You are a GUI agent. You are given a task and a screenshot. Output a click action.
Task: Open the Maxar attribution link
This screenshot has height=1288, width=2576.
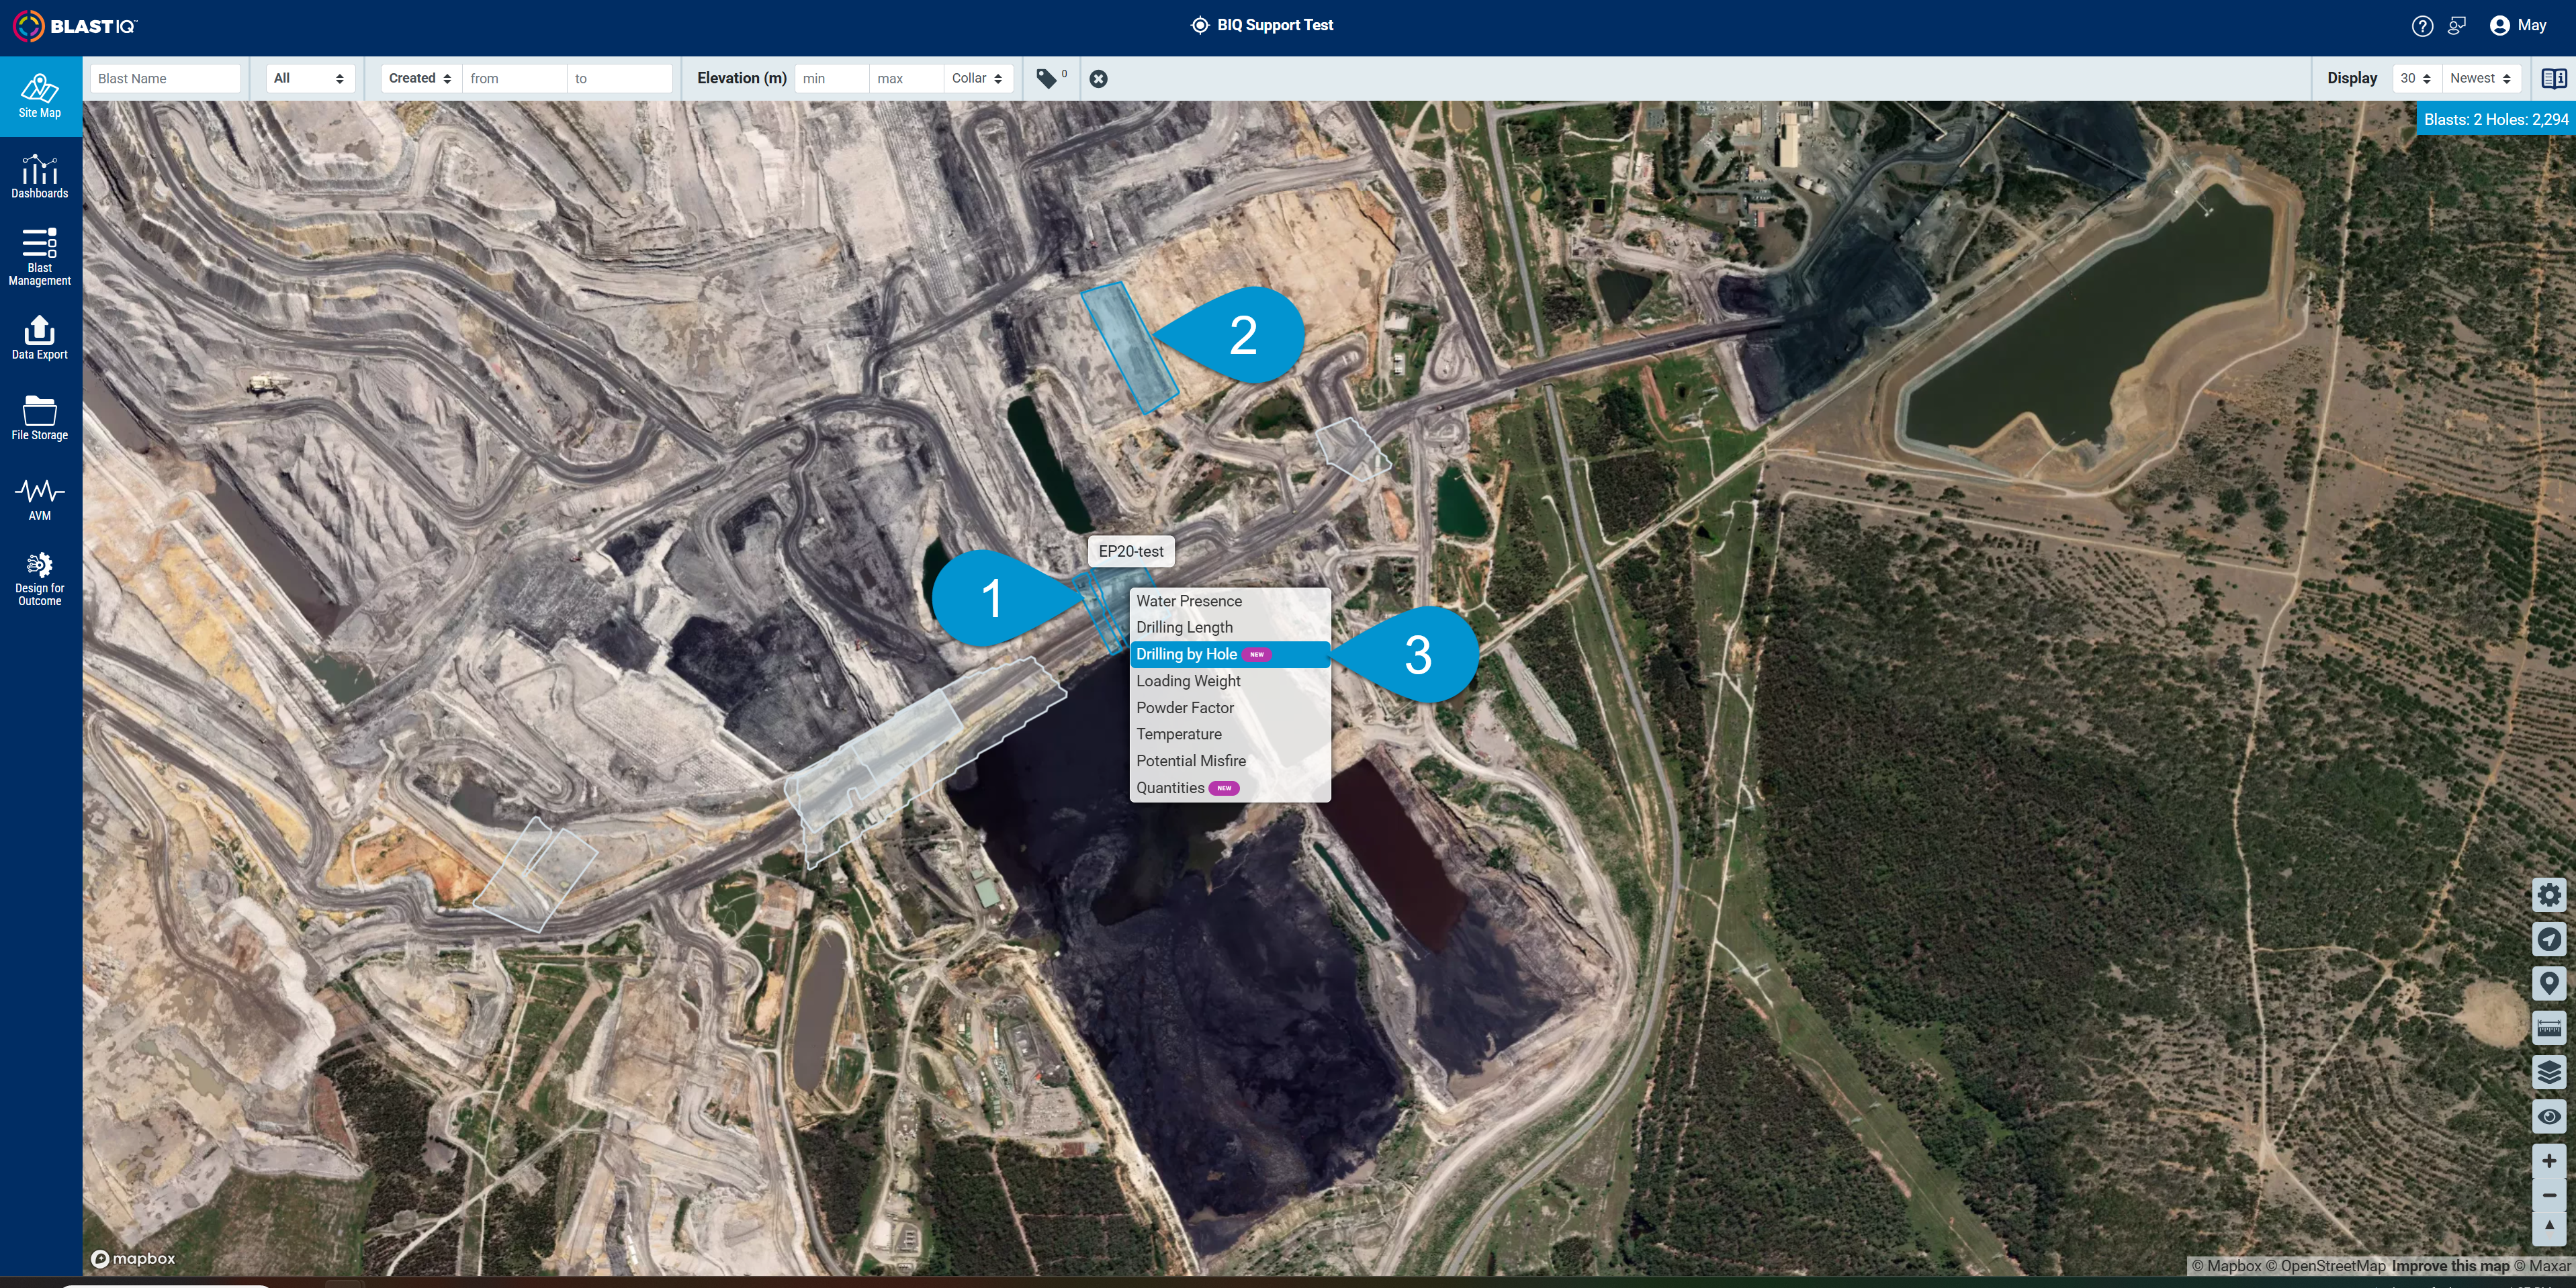(x=2541, y=1266)
